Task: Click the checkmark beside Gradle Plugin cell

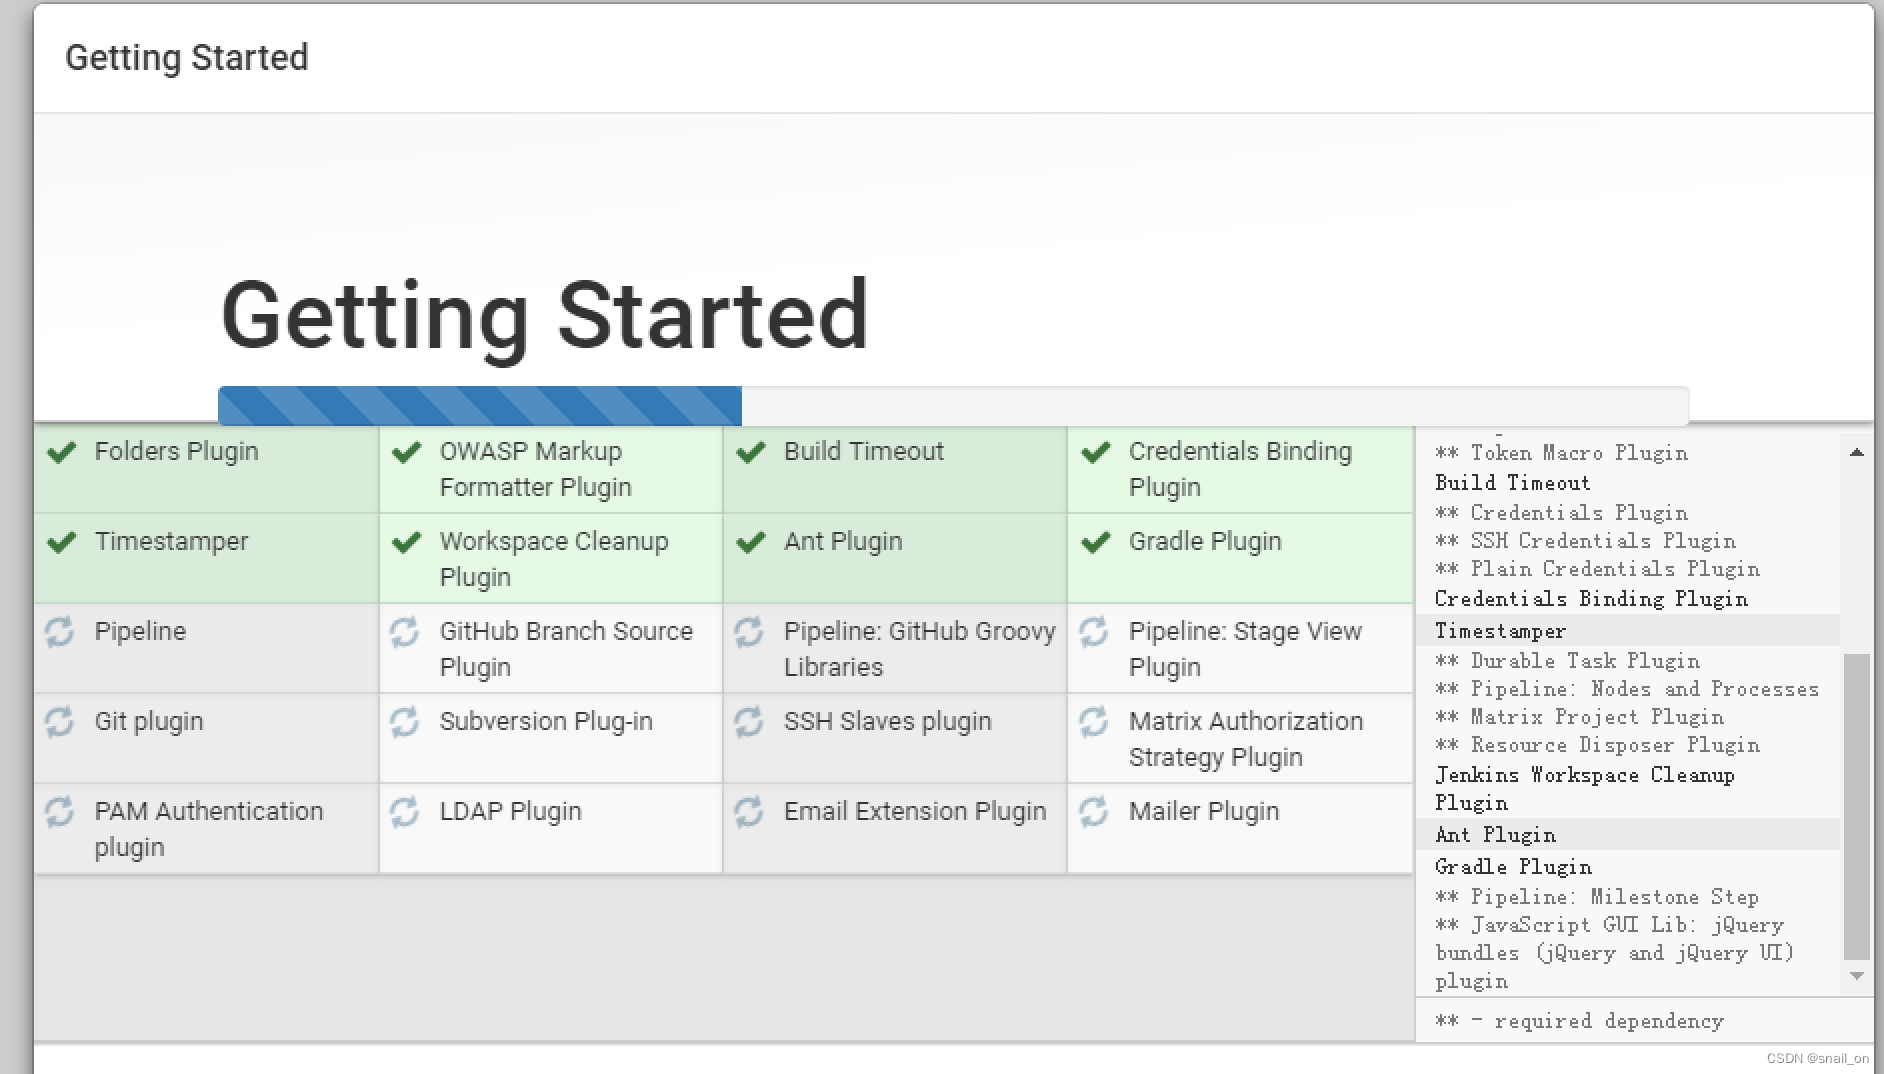Action: coord(1096,542)
